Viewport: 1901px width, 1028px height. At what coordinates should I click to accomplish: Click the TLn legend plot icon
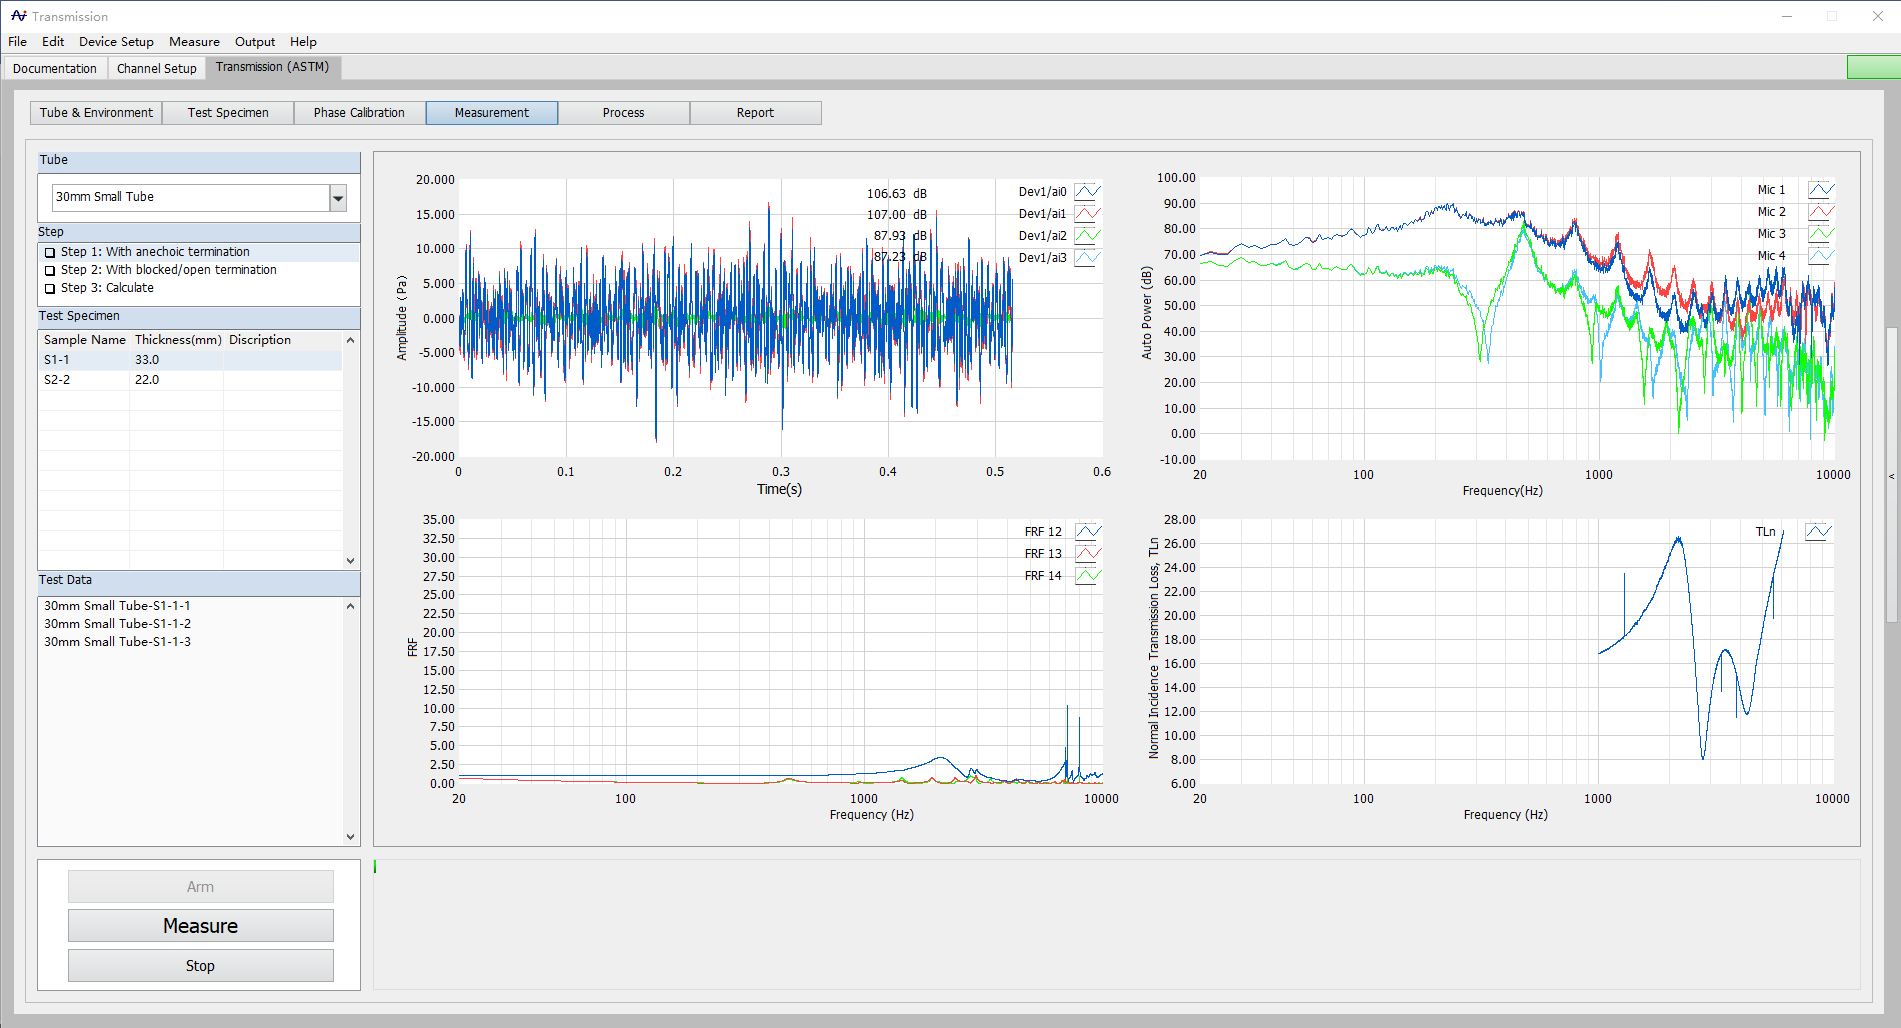[x=1817, y=532]
